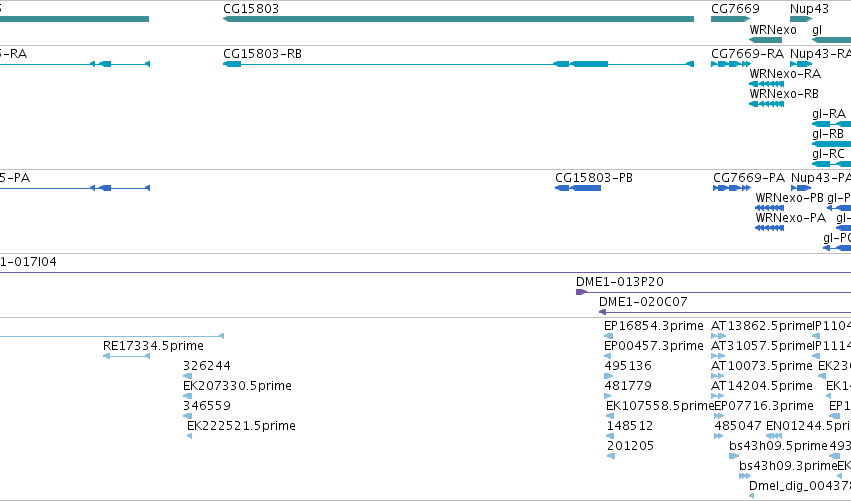Open the 481779 EST label
This screenshot has height=501, width=851.
pyautogui.click(x=628, y=386)
